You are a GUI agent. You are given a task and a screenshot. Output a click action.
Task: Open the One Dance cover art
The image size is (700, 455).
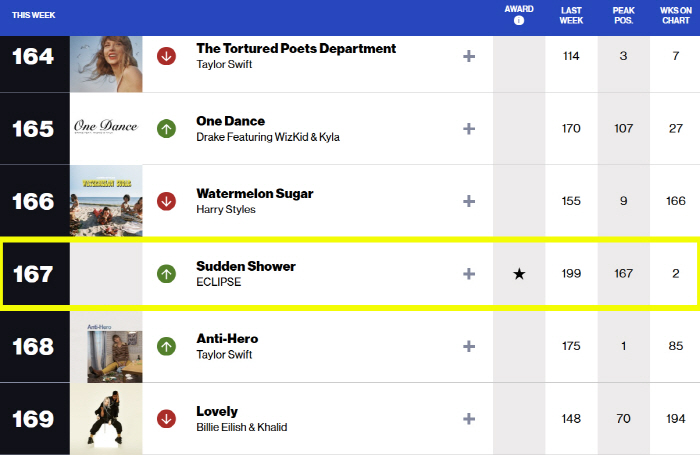pyautogui.click(x=106, y=129)
